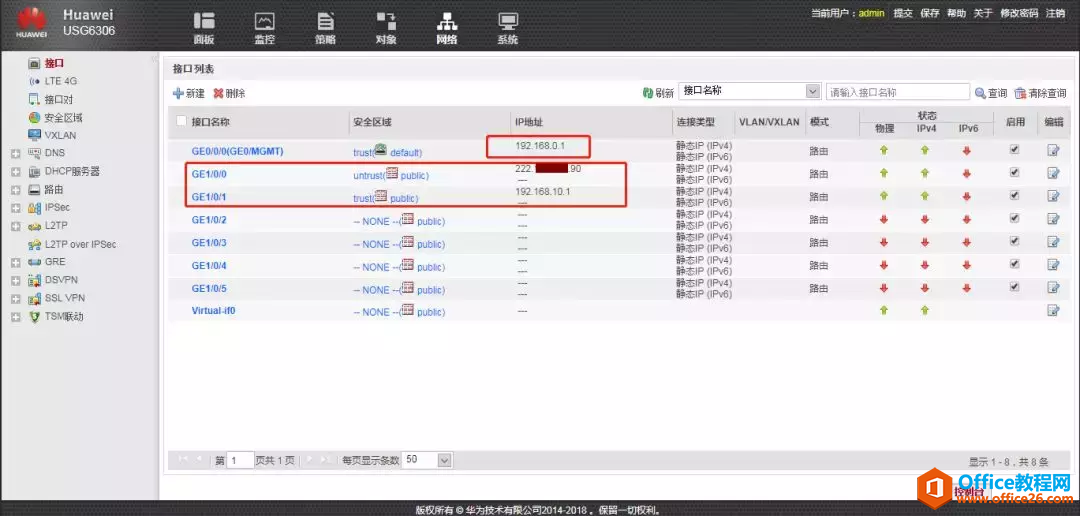The height and width of the screenshot is (516, 1080).
Task: Open the GE1/0/0 interface link
Action: point(209,174)
